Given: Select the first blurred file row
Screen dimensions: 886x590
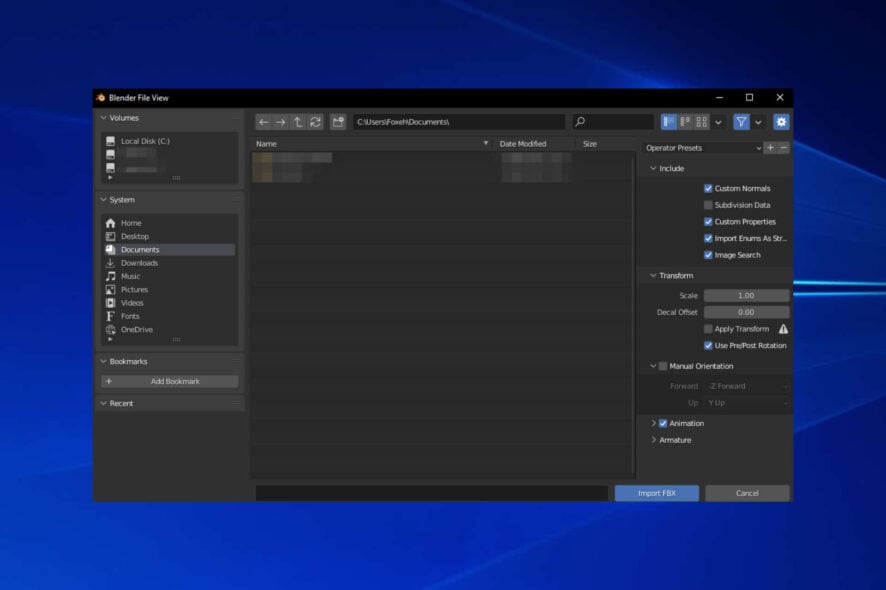Looking at the screenshot, I should click(442, 158).
